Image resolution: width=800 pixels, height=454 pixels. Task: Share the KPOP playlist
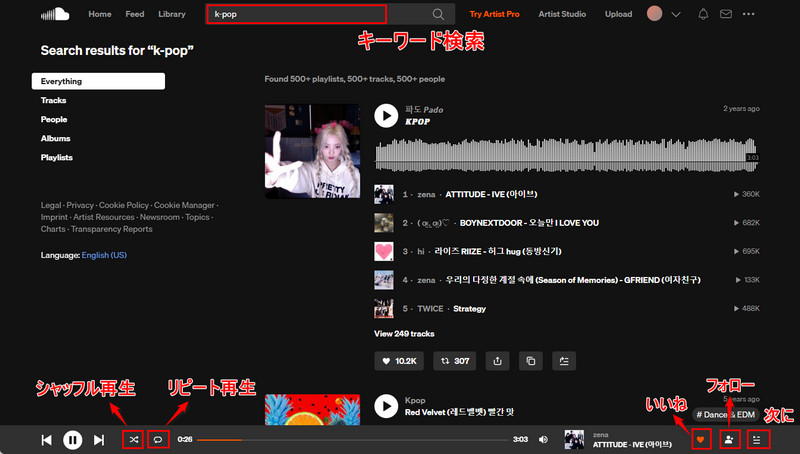coord(497,361)
